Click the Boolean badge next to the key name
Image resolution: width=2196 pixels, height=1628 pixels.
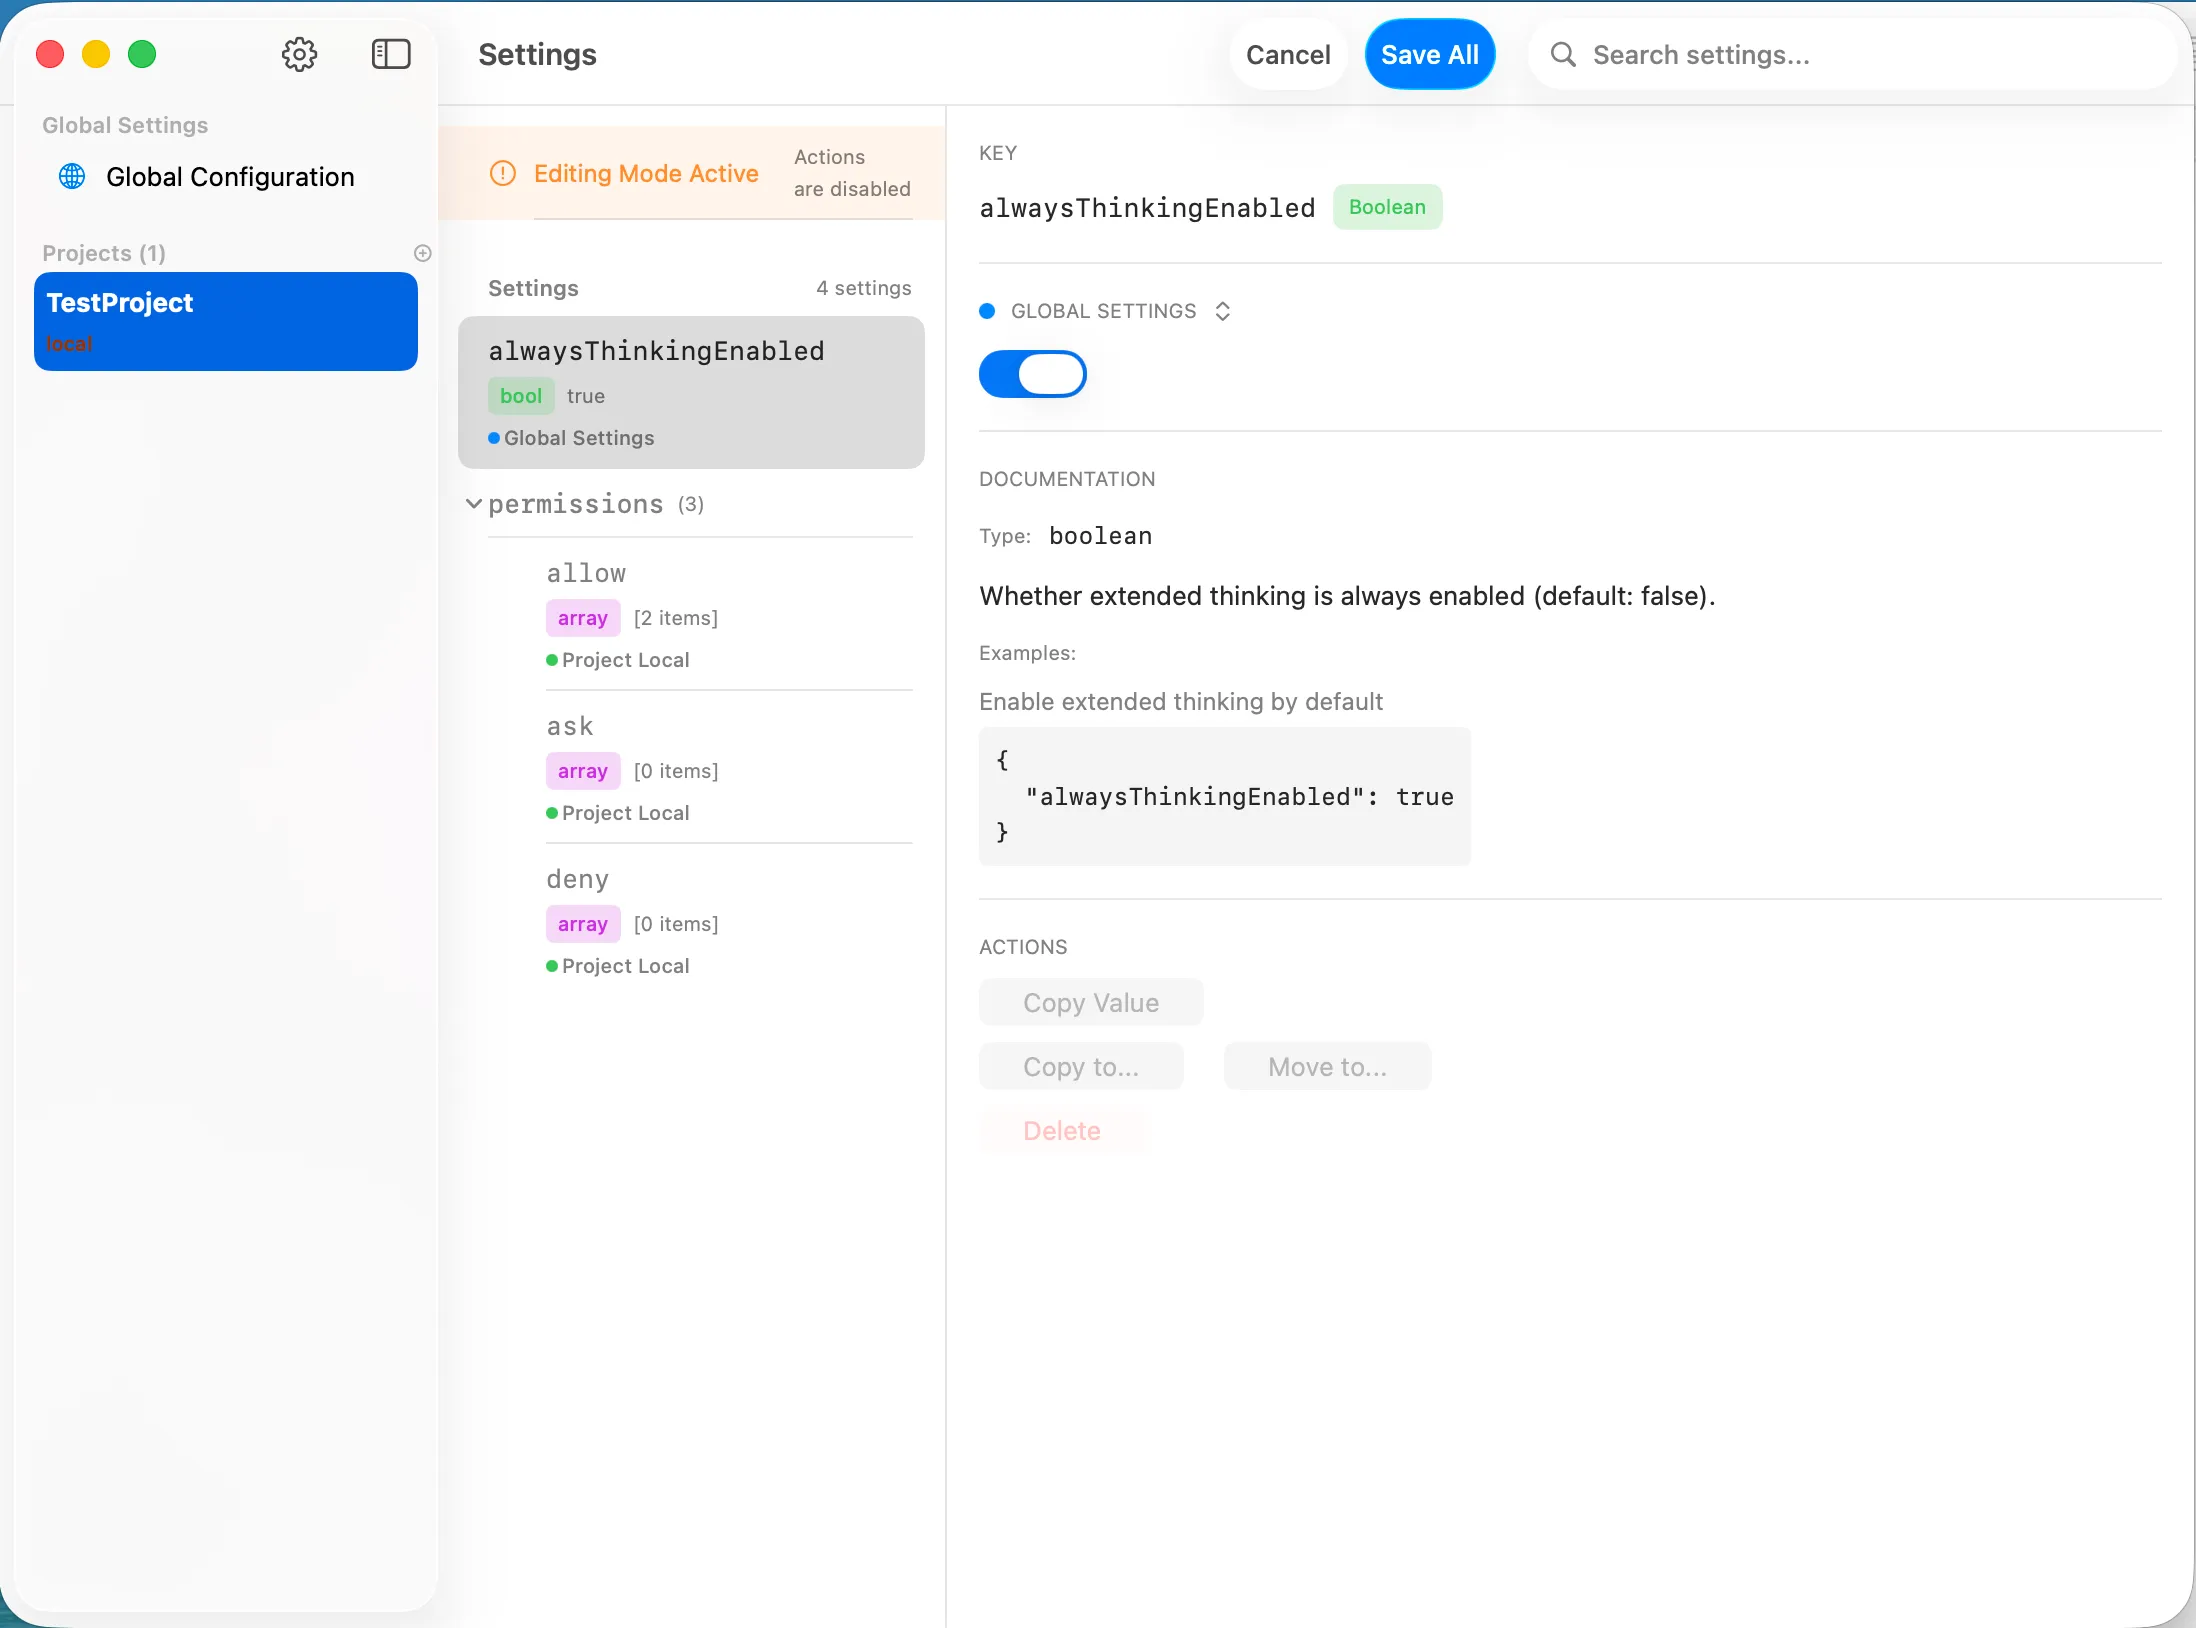1388,207
